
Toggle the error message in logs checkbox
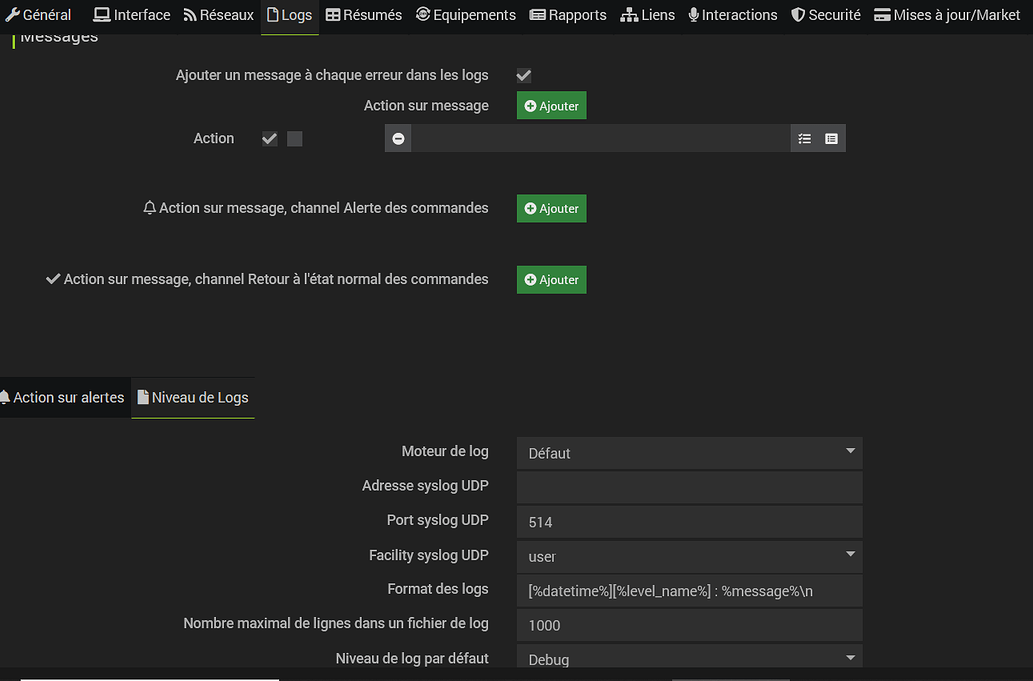coord(523,75)
